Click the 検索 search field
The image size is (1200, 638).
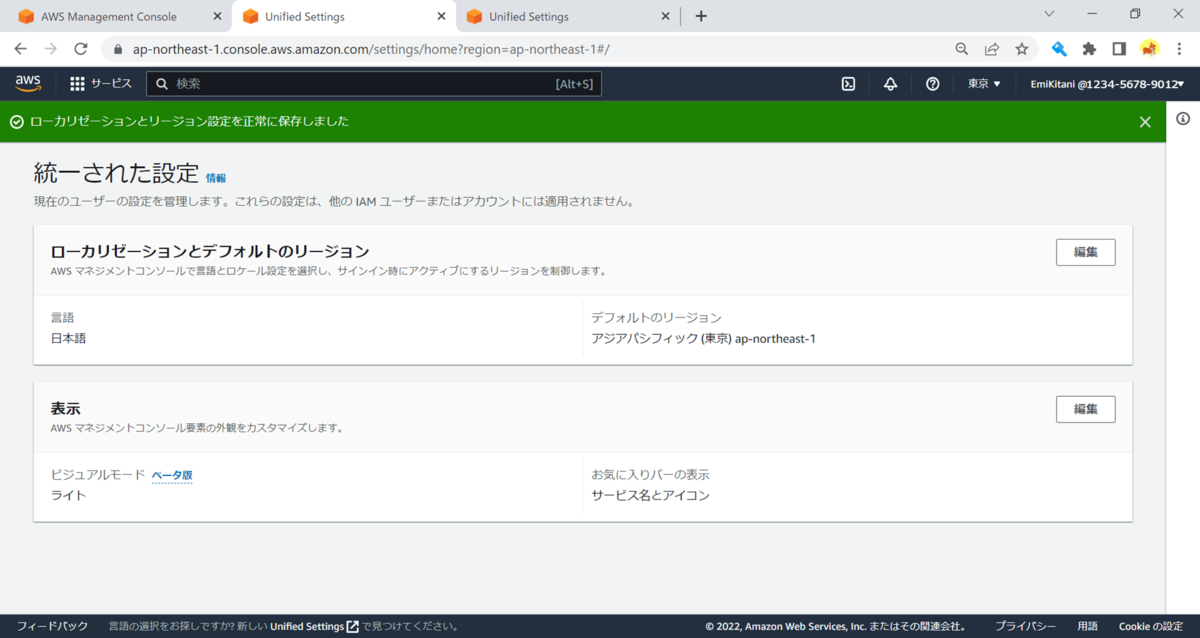(374, 84)
